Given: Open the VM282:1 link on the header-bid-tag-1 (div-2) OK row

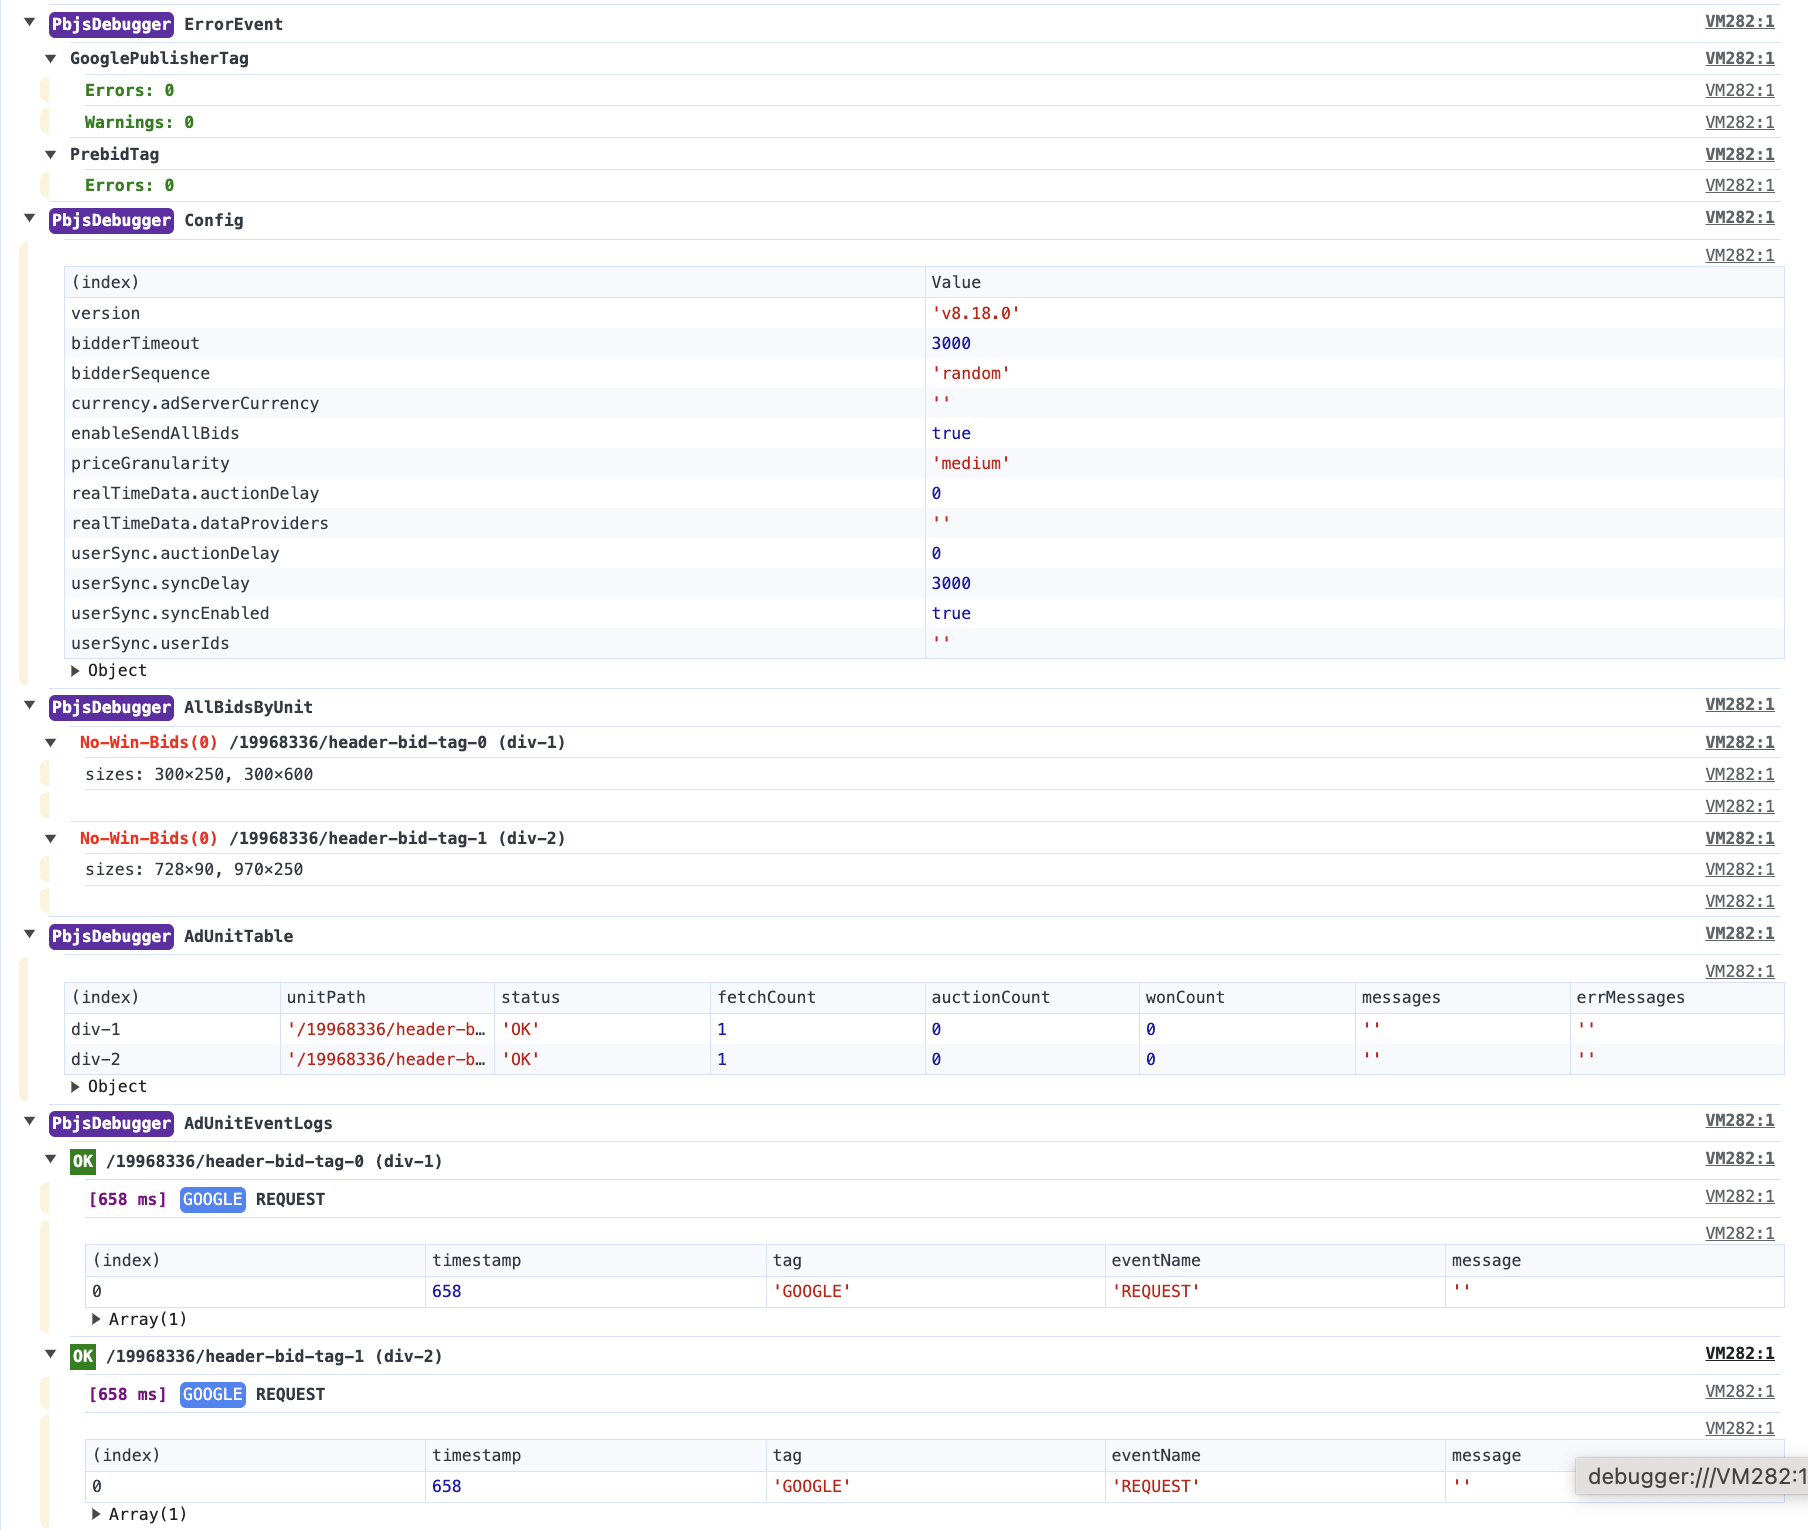Looking at the screenshot, I should coord(1740,1353).
